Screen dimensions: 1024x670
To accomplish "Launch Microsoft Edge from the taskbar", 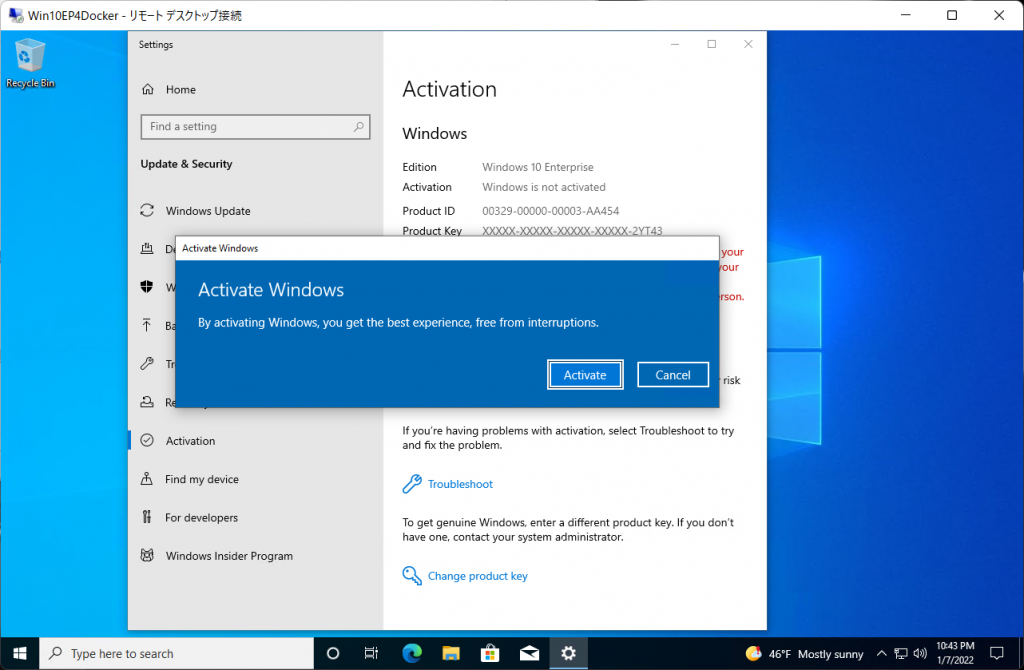I will pyautogui.click(x=411, y=653).
